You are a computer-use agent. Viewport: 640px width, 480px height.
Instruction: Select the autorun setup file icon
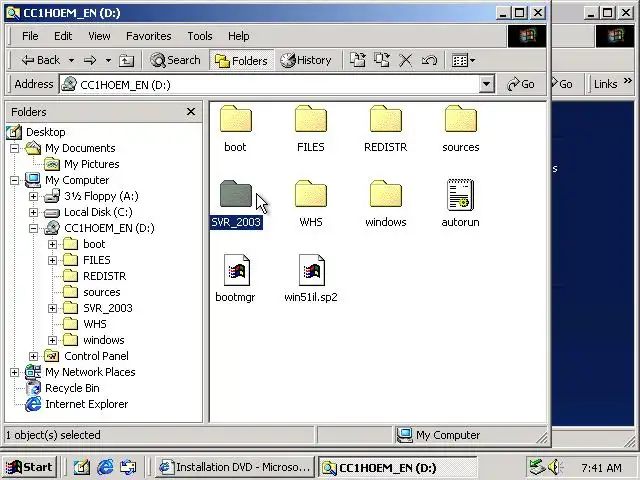point(460,195)
